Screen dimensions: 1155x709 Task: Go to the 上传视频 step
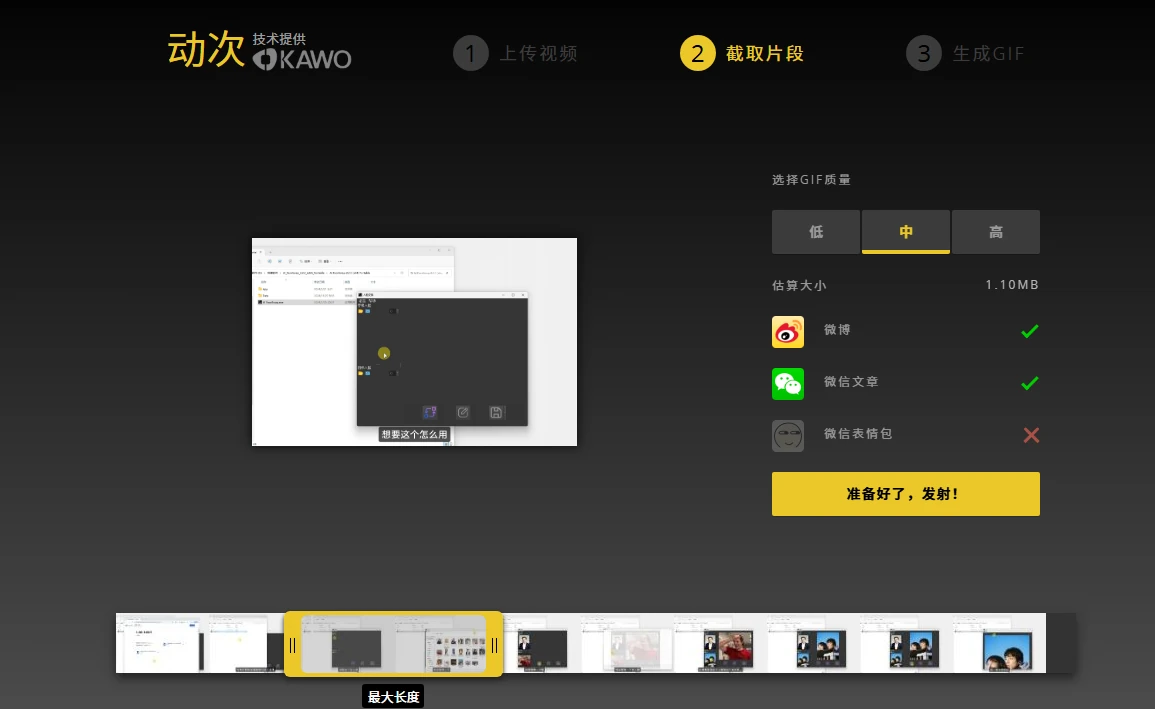coord(538,54)
